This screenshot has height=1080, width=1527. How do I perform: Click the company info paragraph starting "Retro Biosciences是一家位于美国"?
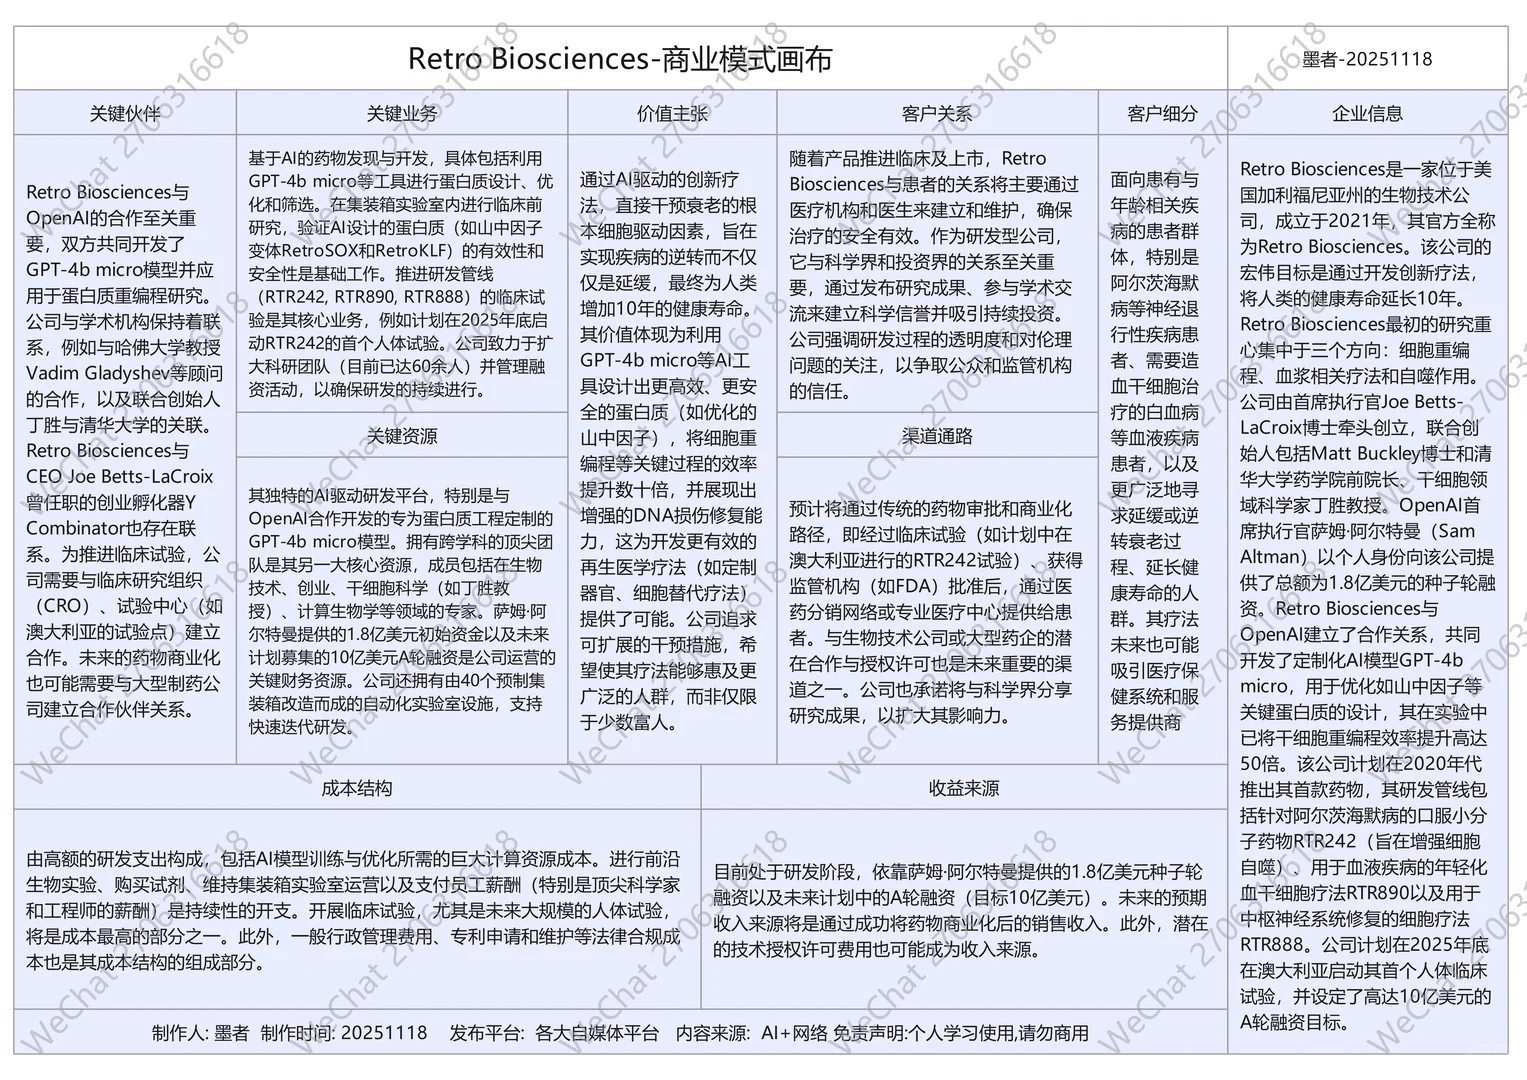tap(1367, 595)
